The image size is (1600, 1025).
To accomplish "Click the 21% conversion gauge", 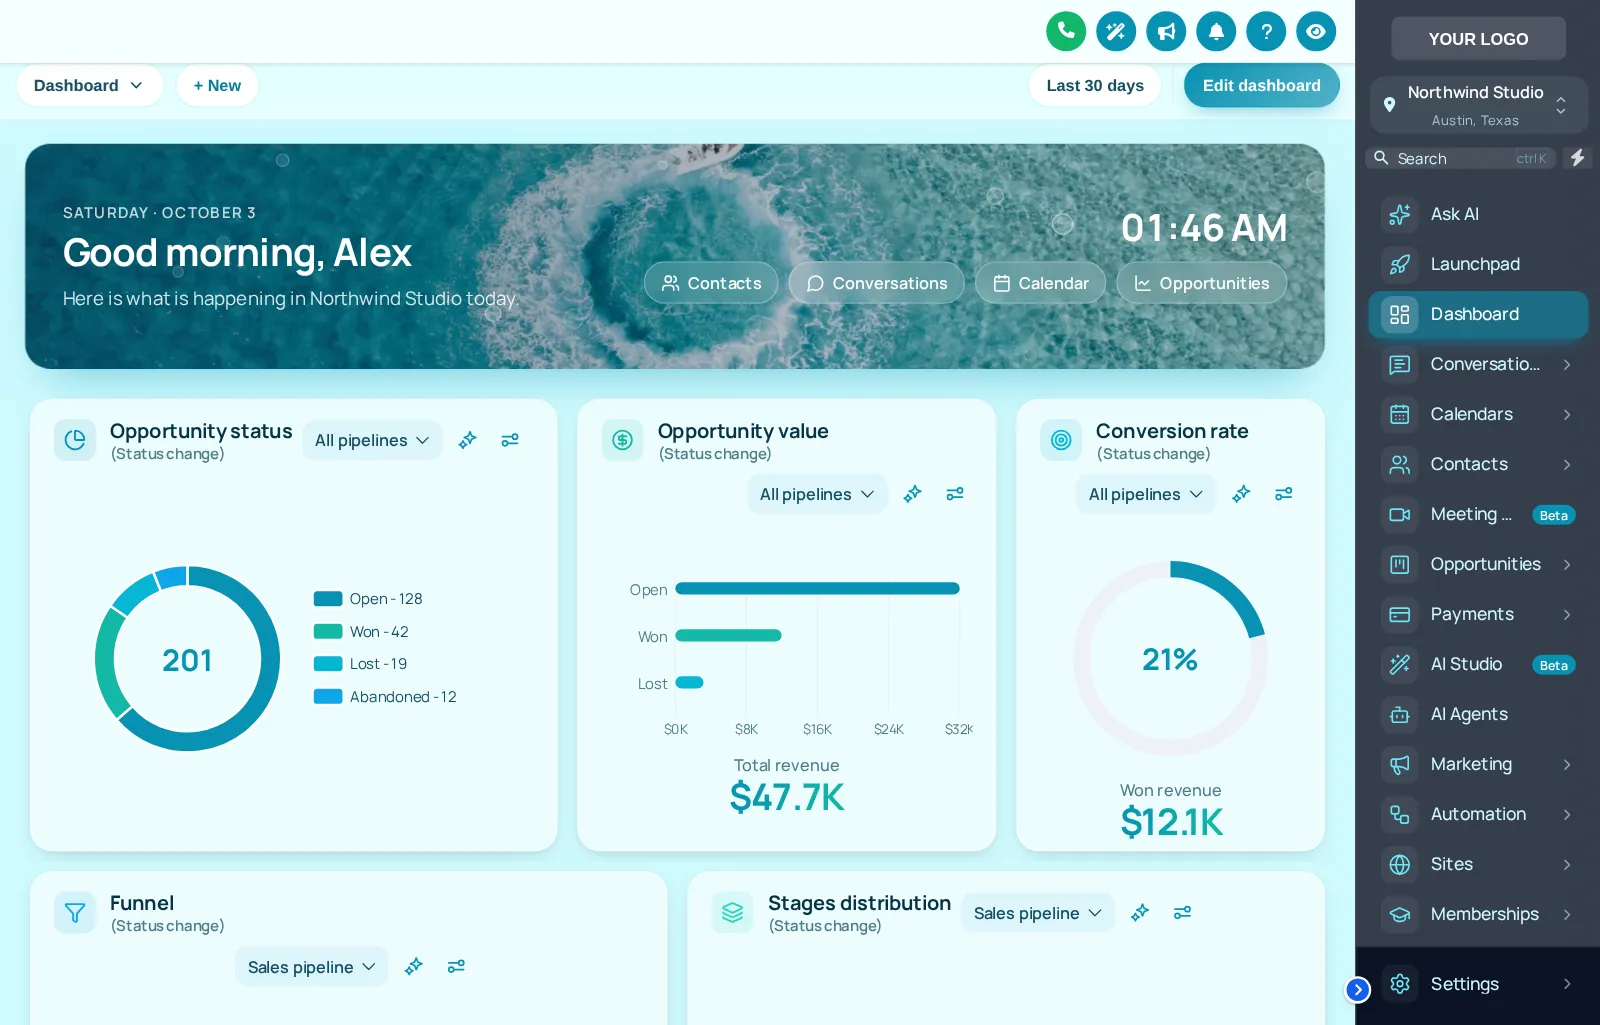I will [x=1170, y=659].
